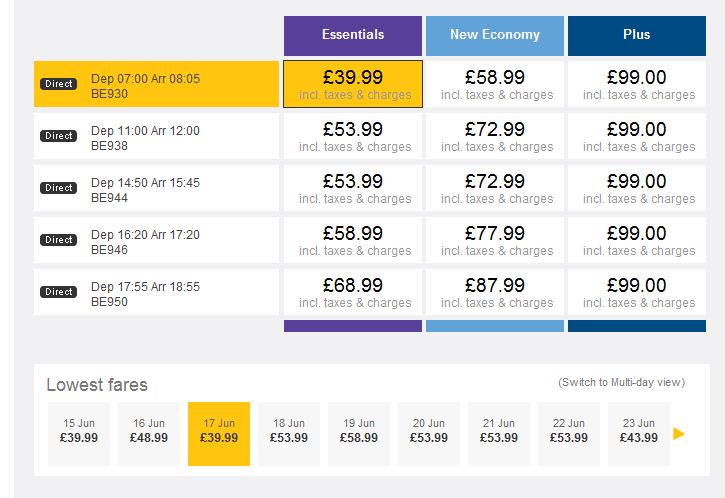Select 15 Jun lowest fare tile
Viewport: 725px width, 498px height.
(x=79, y=434)
